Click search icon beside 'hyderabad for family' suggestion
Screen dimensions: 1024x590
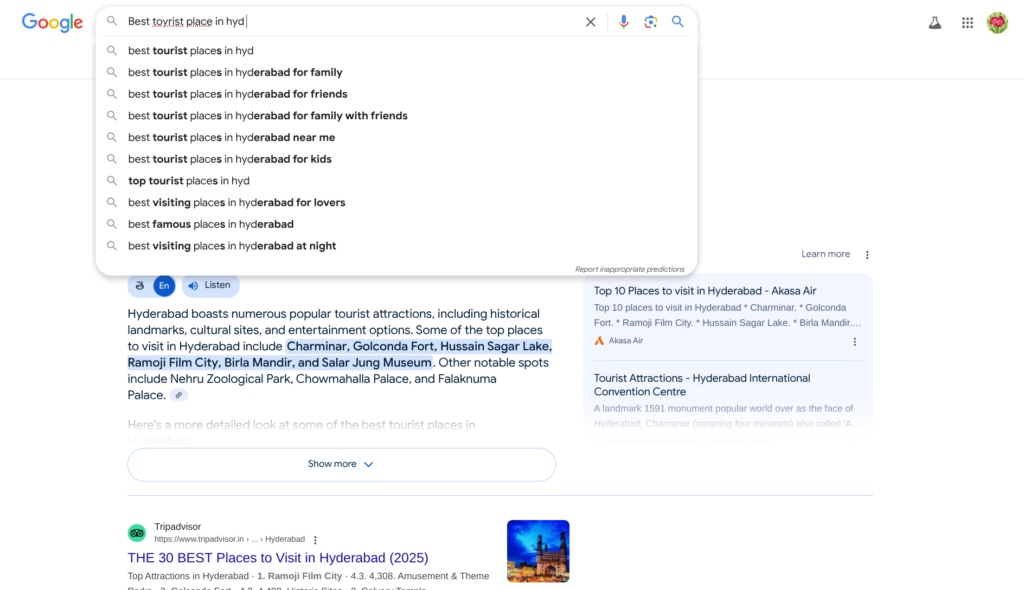tap(112, 72)
